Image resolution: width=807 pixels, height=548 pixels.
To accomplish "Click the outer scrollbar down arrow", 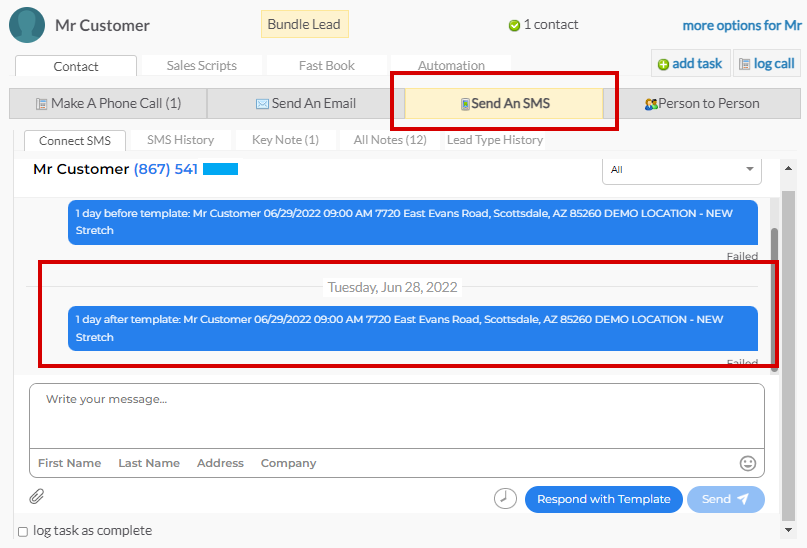I will (788, 529).
